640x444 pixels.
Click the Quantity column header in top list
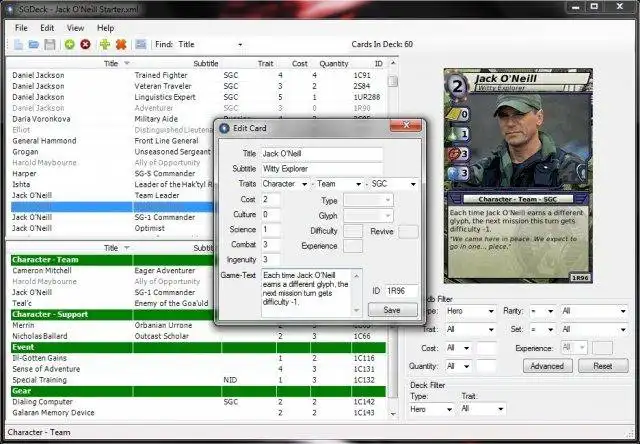[333, 64]
